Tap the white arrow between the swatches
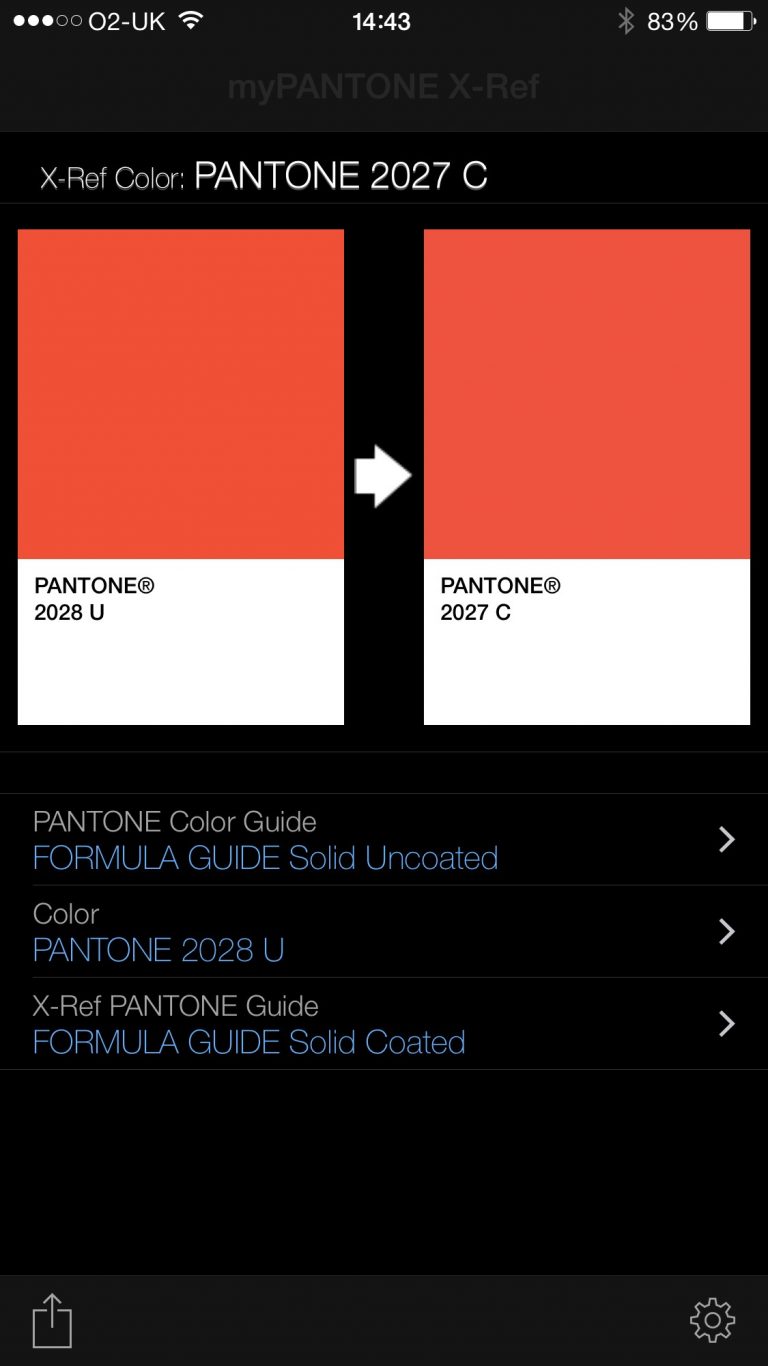The width and height of the screenshot is (768, 1366). point(383,476)
